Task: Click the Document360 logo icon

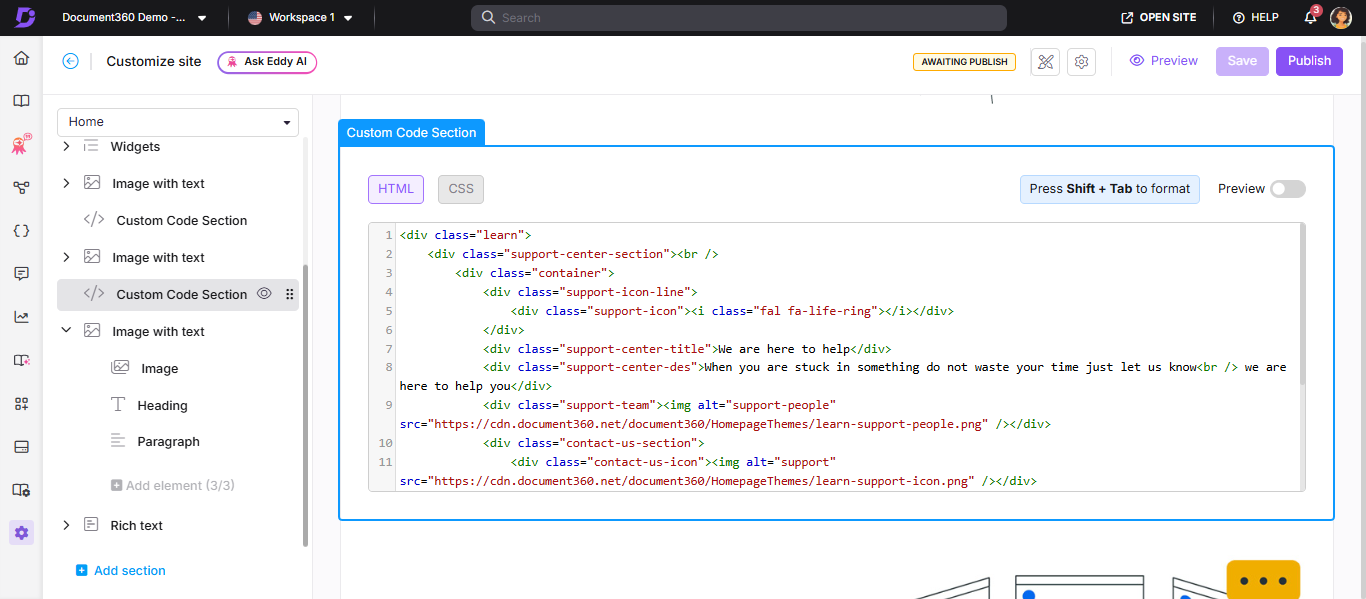Action: click(x=23, y=17)
